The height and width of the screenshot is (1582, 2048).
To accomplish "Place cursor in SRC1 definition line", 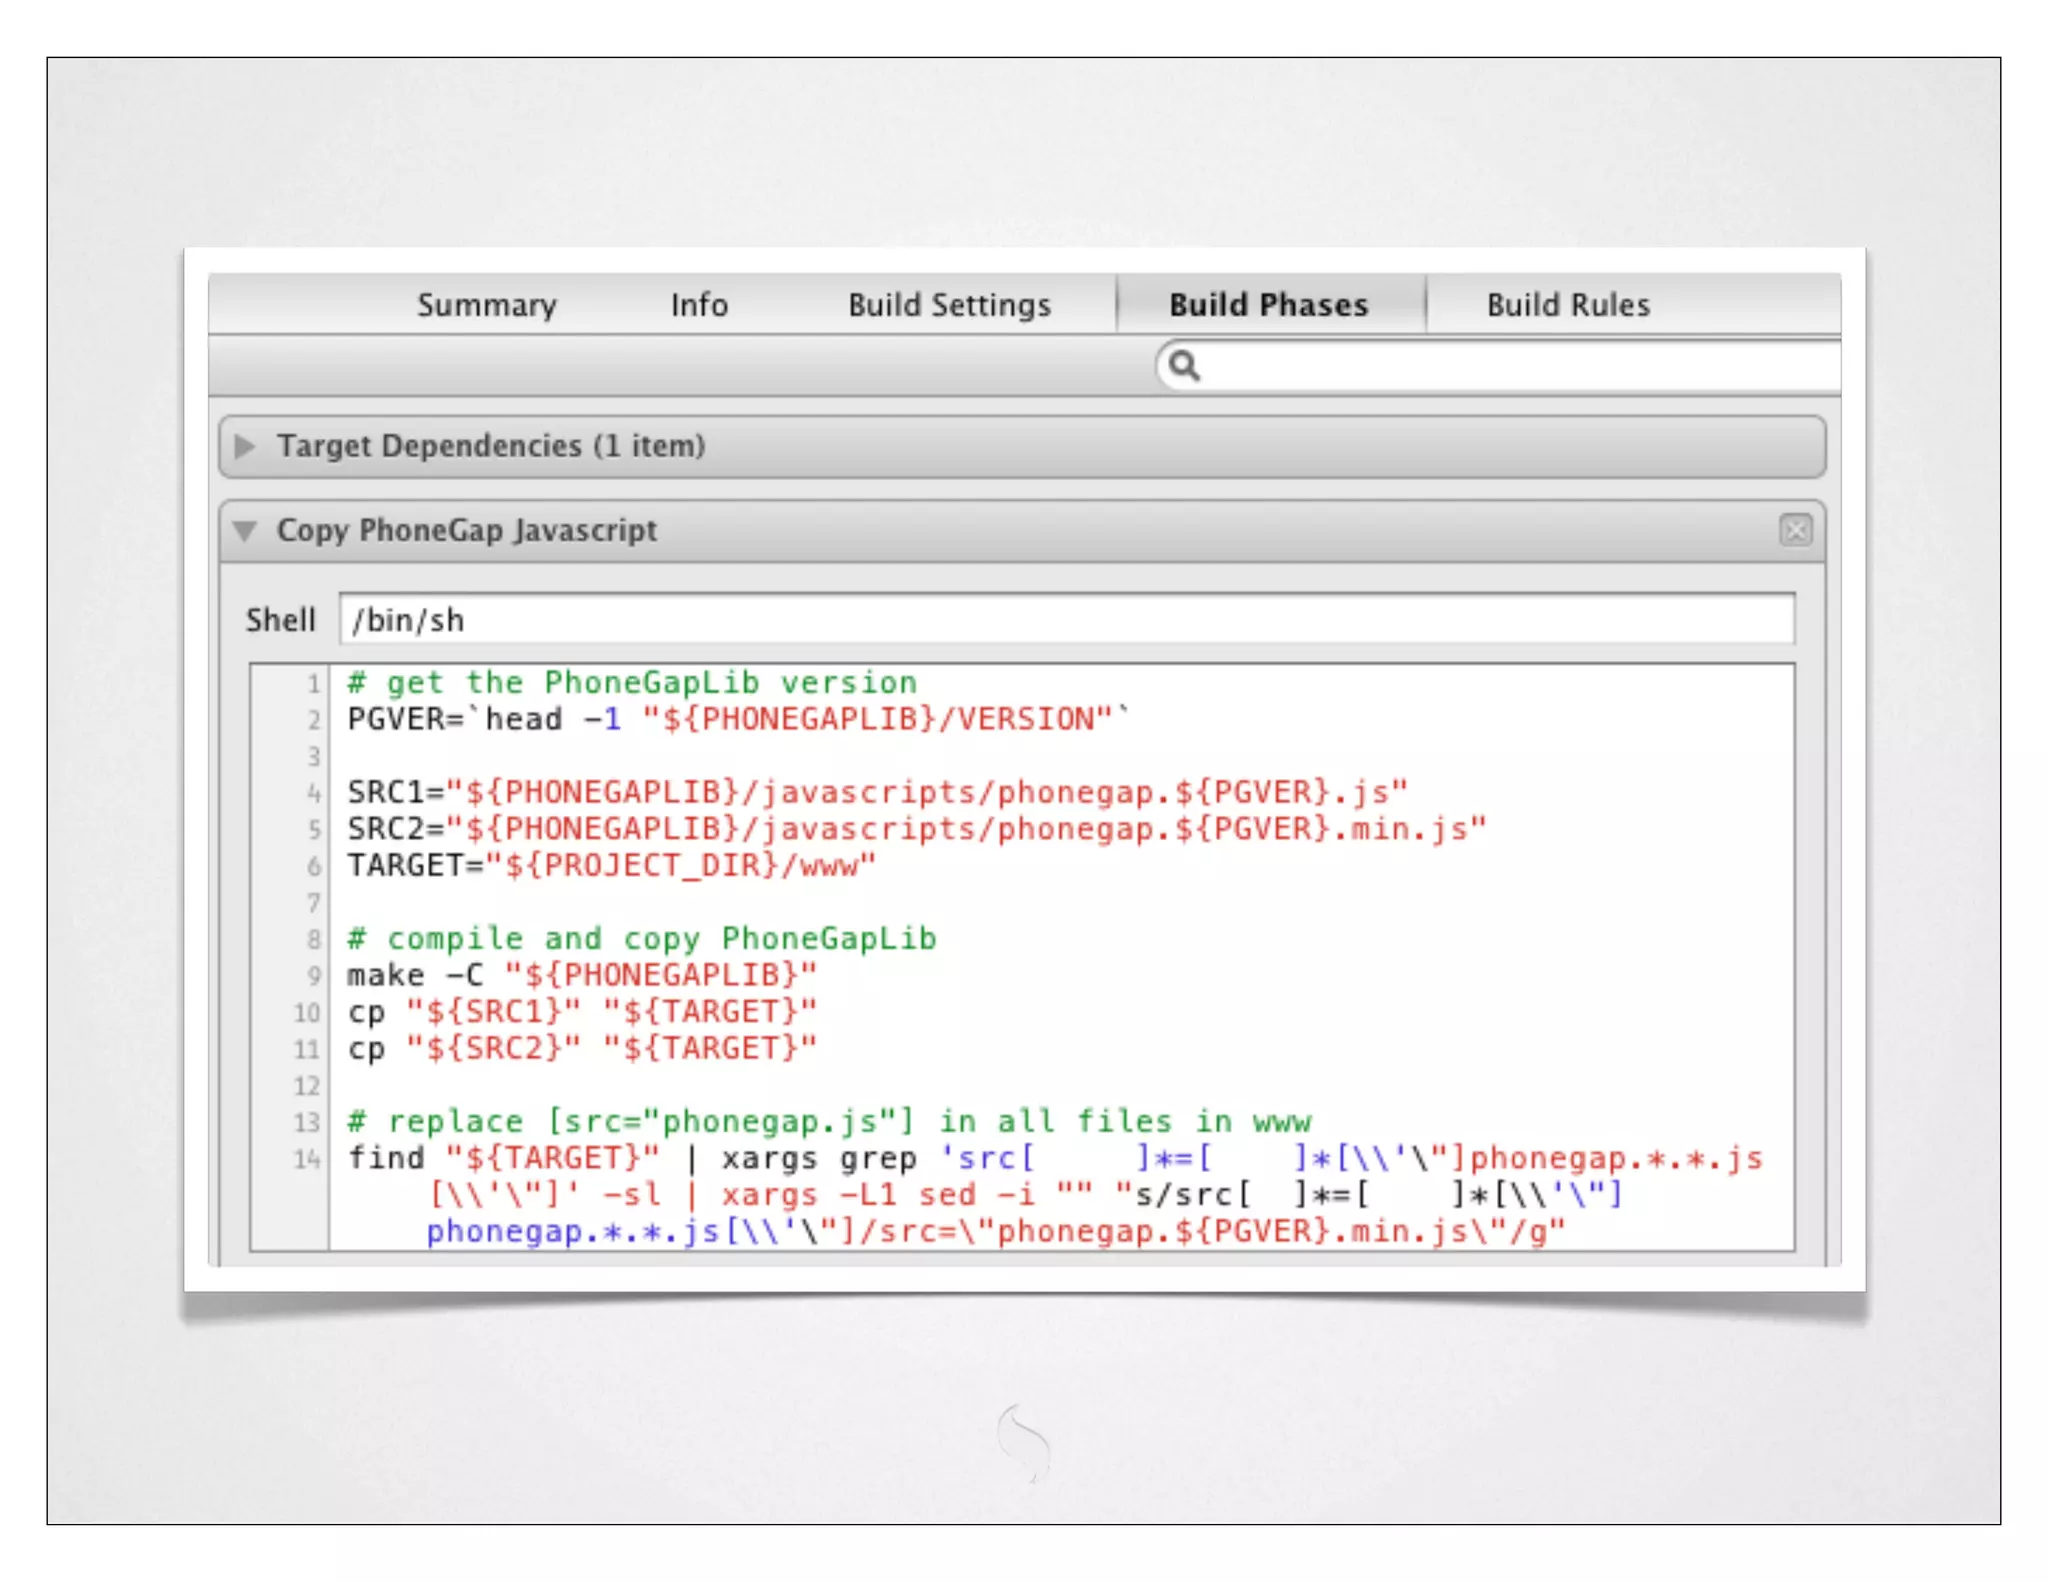I will click(x=877, y=792).
